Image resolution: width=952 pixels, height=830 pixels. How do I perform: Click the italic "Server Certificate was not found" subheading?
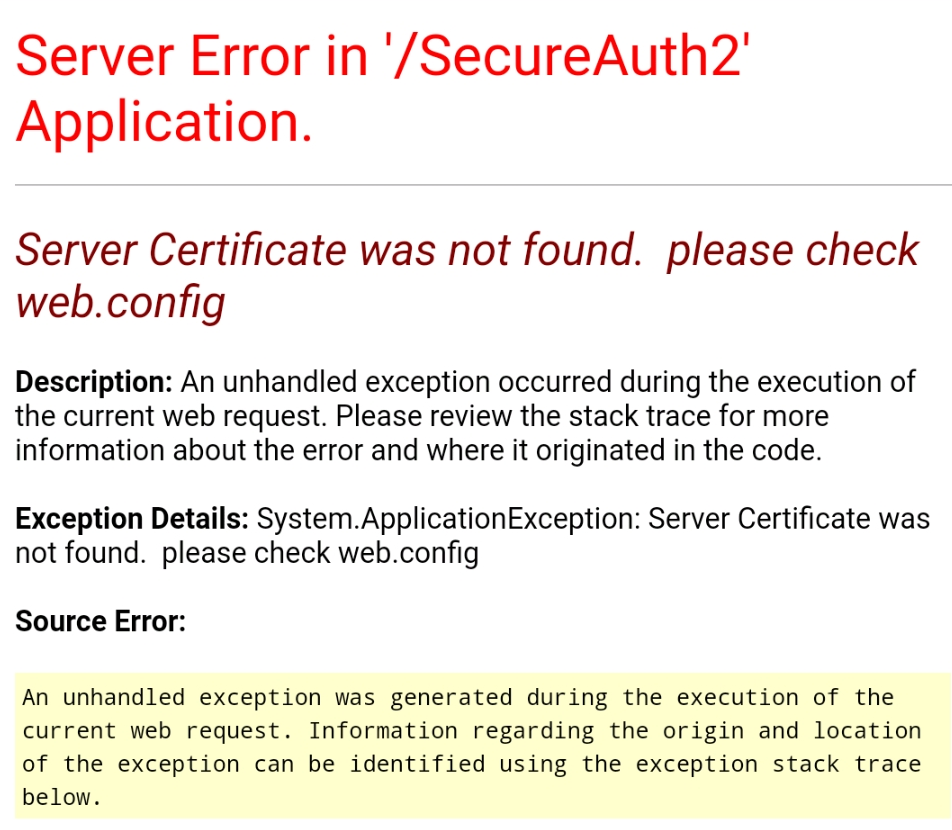(x=328, y=250)
